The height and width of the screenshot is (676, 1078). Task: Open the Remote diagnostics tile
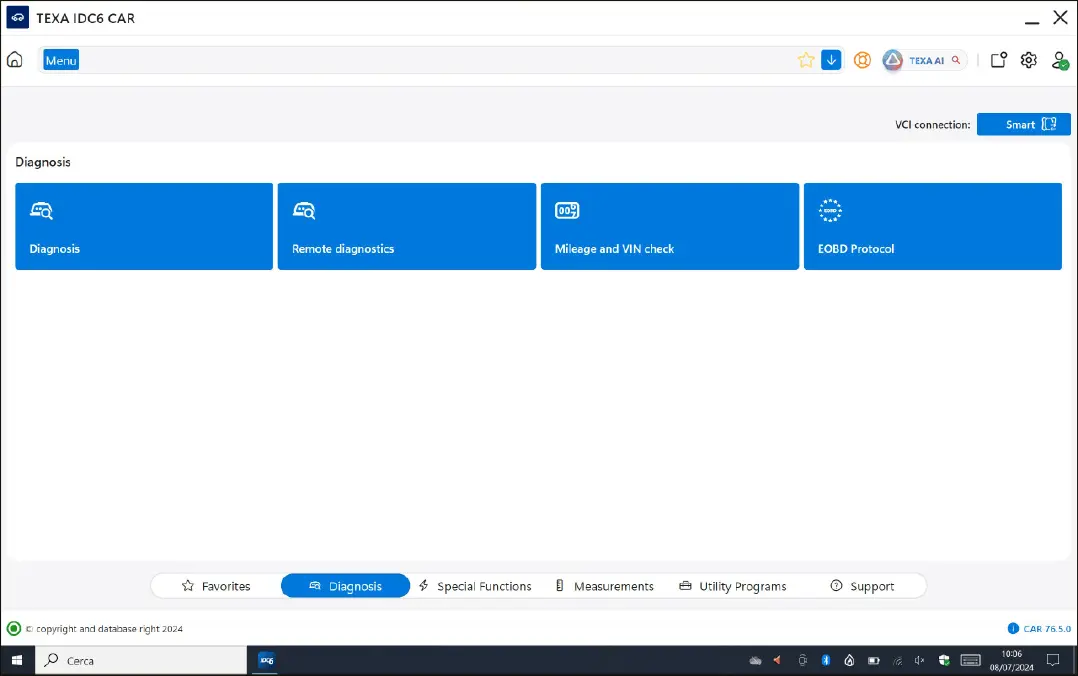point(407,226)
